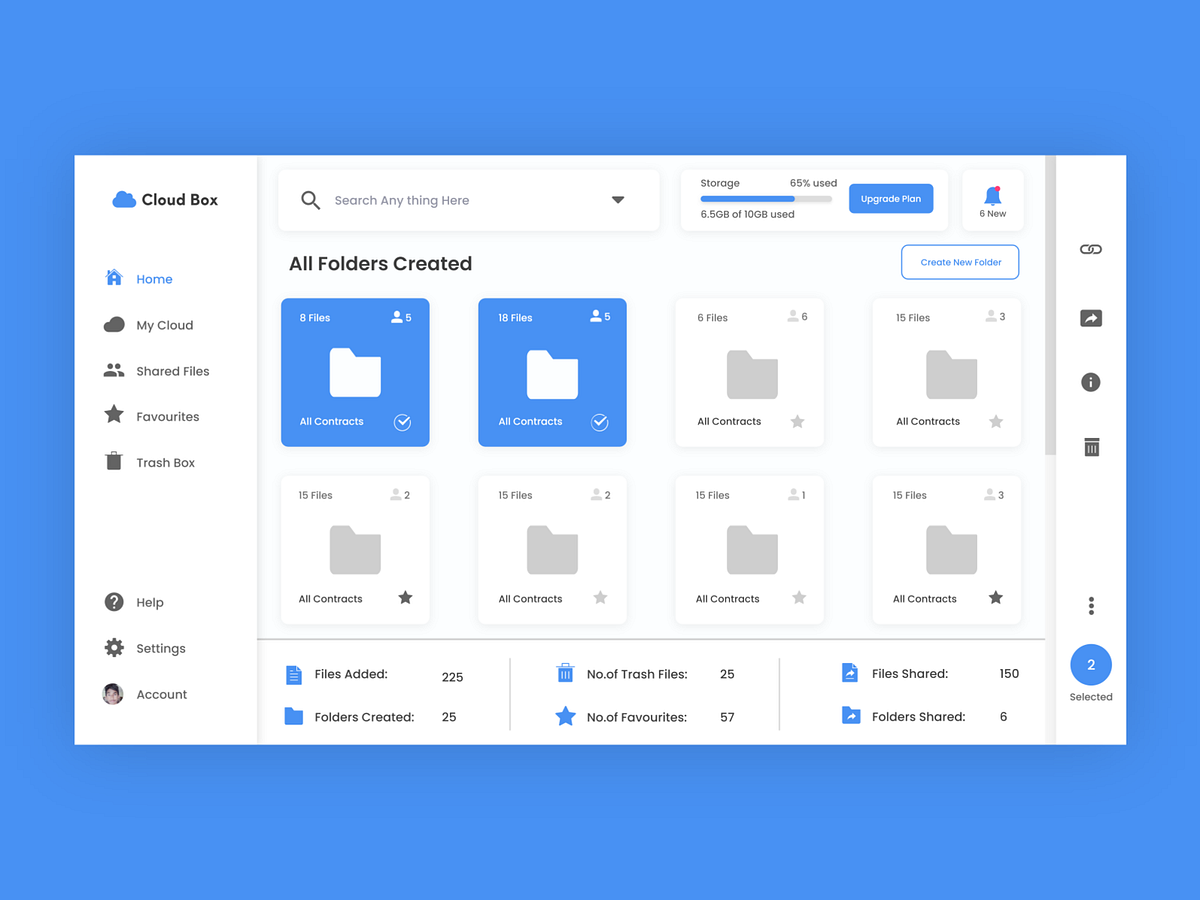Deselect the first All Contracts folder checkmark
The width and height of the screenshot is (1200, 900).
403,422
